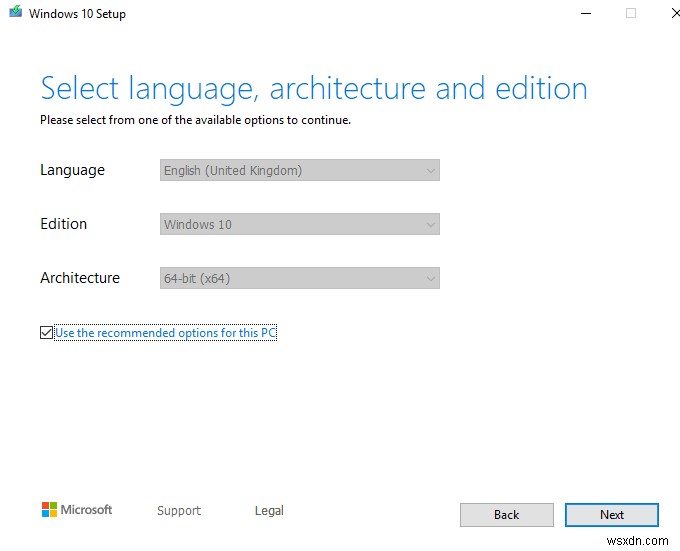Click the disabled maximize button
Image resolution: width=680 pixels, height=551 pixels.
pyautogui.click(x=631, y=13)
